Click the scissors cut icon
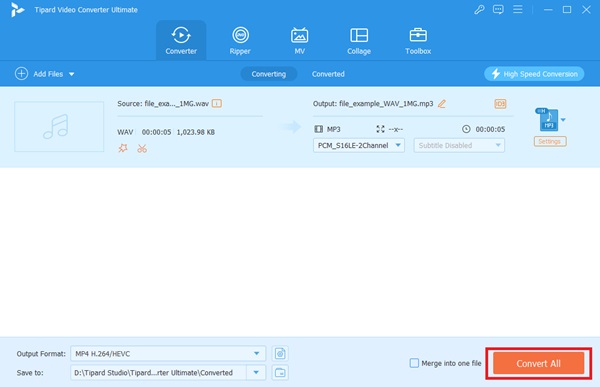This screenshot has width=600, height=387. click(x=142, y=148)
